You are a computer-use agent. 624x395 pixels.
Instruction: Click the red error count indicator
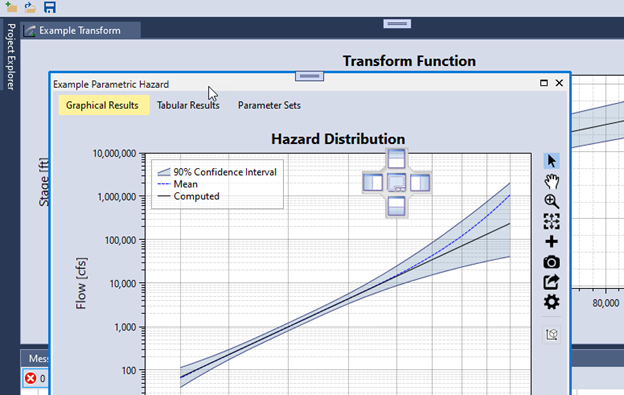point(35,378)
